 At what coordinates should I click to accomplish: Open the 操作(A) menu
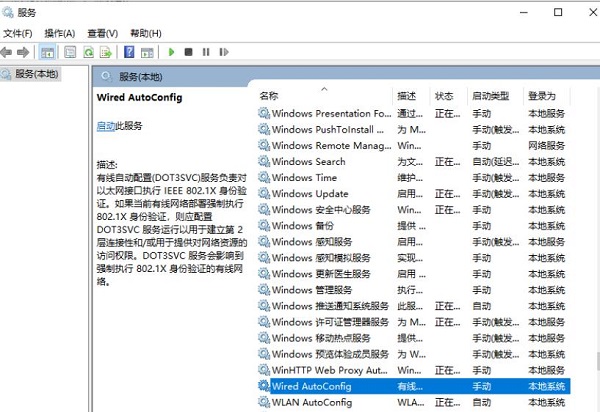60,33
